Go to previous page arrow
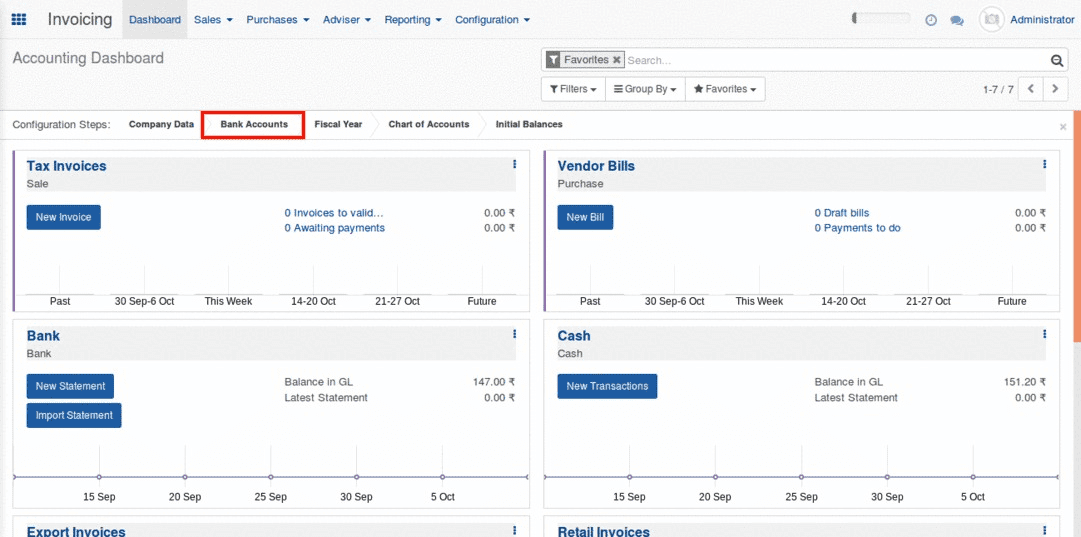 pos(1031,89)
